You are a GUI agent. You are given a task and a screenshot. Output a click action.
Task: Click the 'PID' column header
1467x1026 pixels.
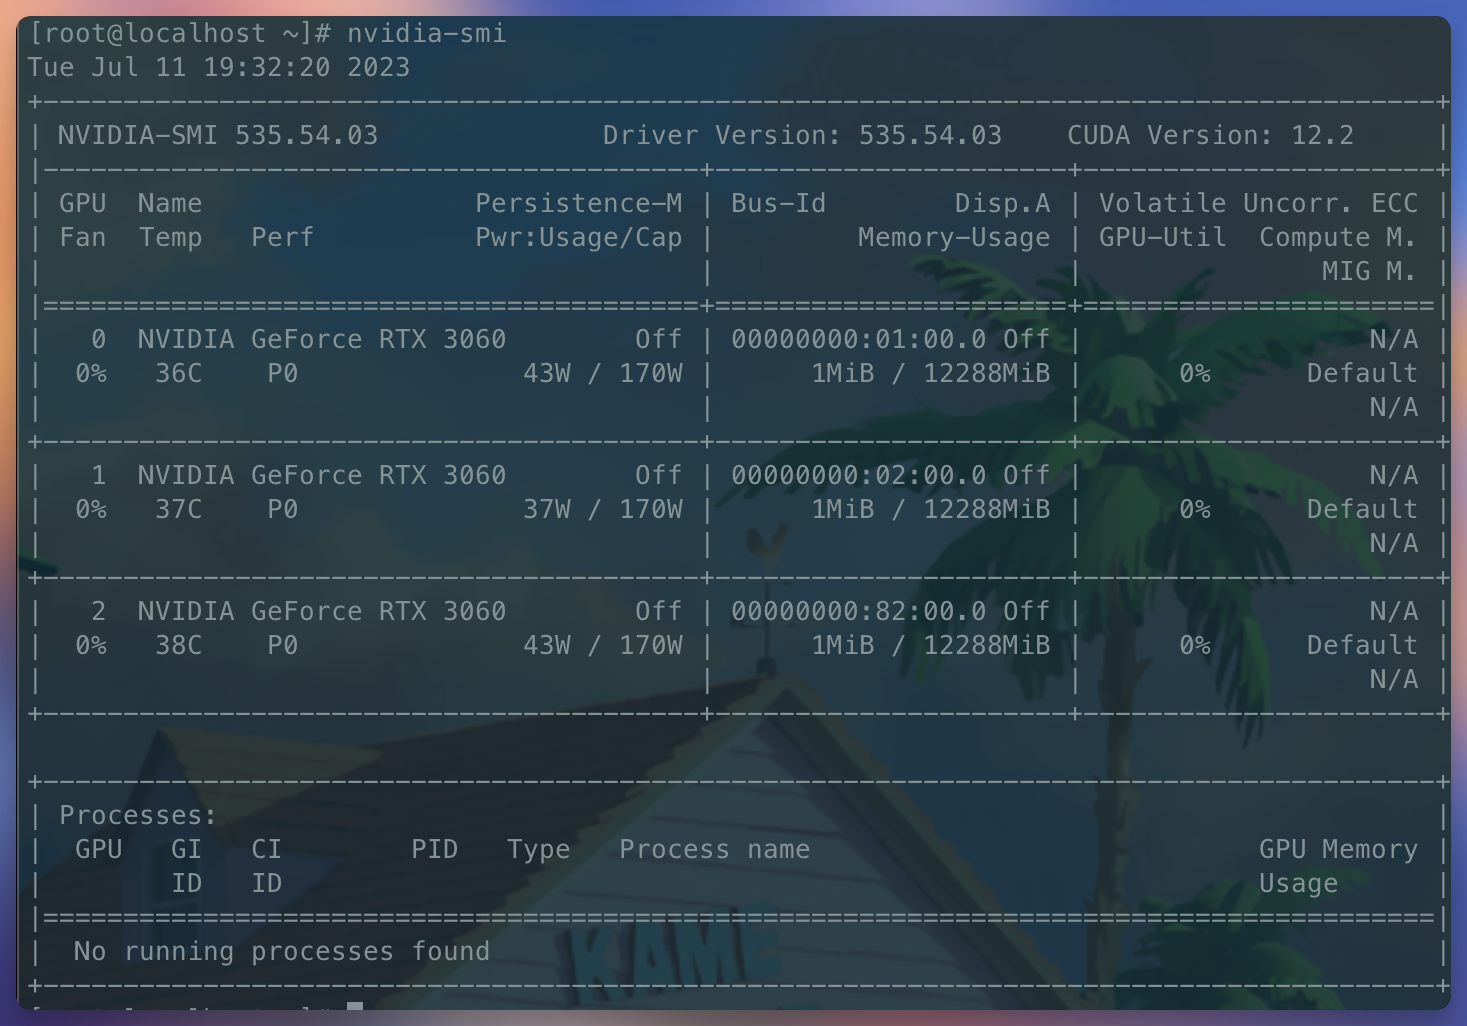tap(435, 849)
